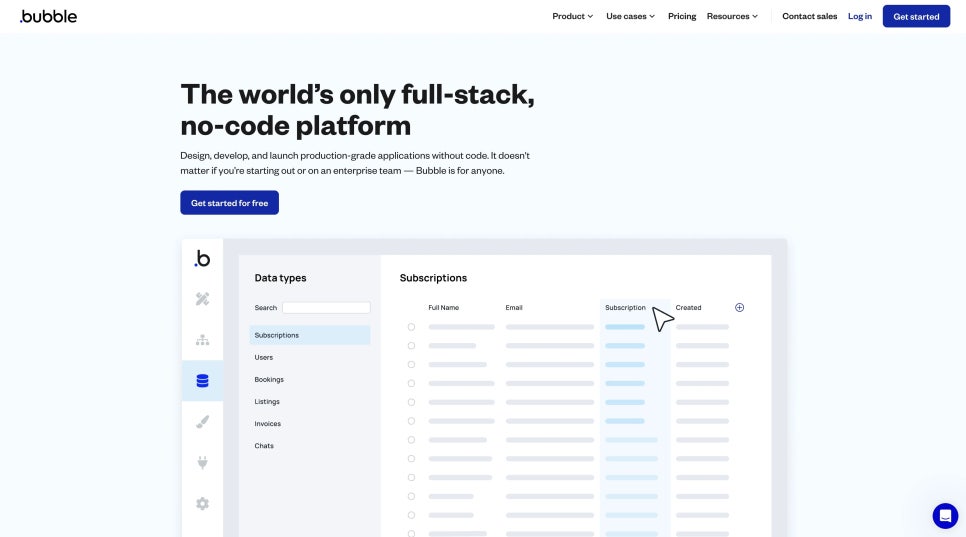Click the Bubble 'b' logo in editor sidebar
The width and height of the screenshot is (966, 537).
pyautogui.click(x=202, y=258)
